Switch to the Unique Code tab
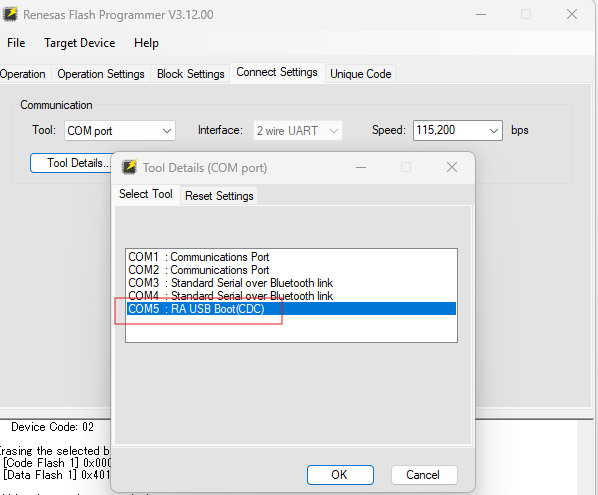Image resolution: width=598 pixels, height=495 pixels. pyautogui.click(x=360, y=74)
